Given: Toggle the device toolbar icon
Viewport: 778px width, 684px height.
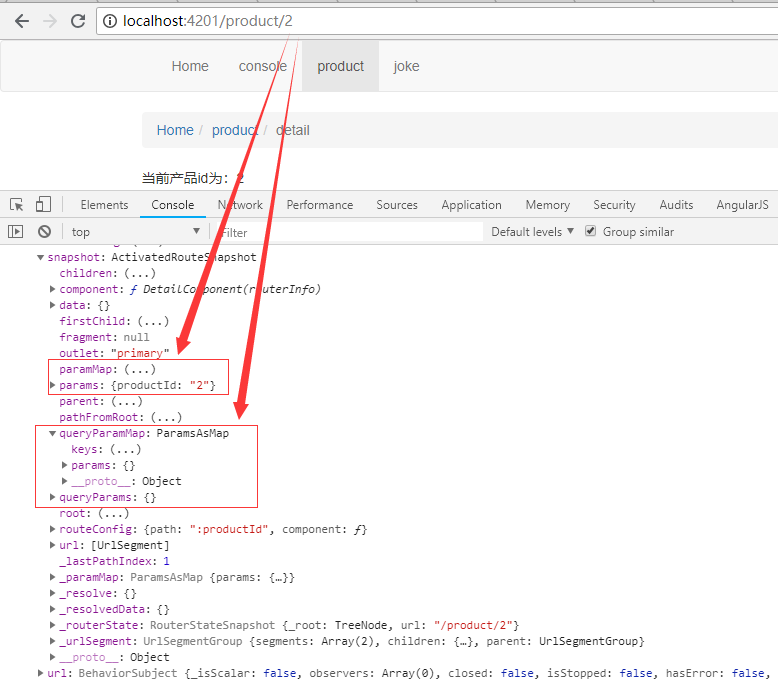Looking at the screenshot, I should pos(43,204).
